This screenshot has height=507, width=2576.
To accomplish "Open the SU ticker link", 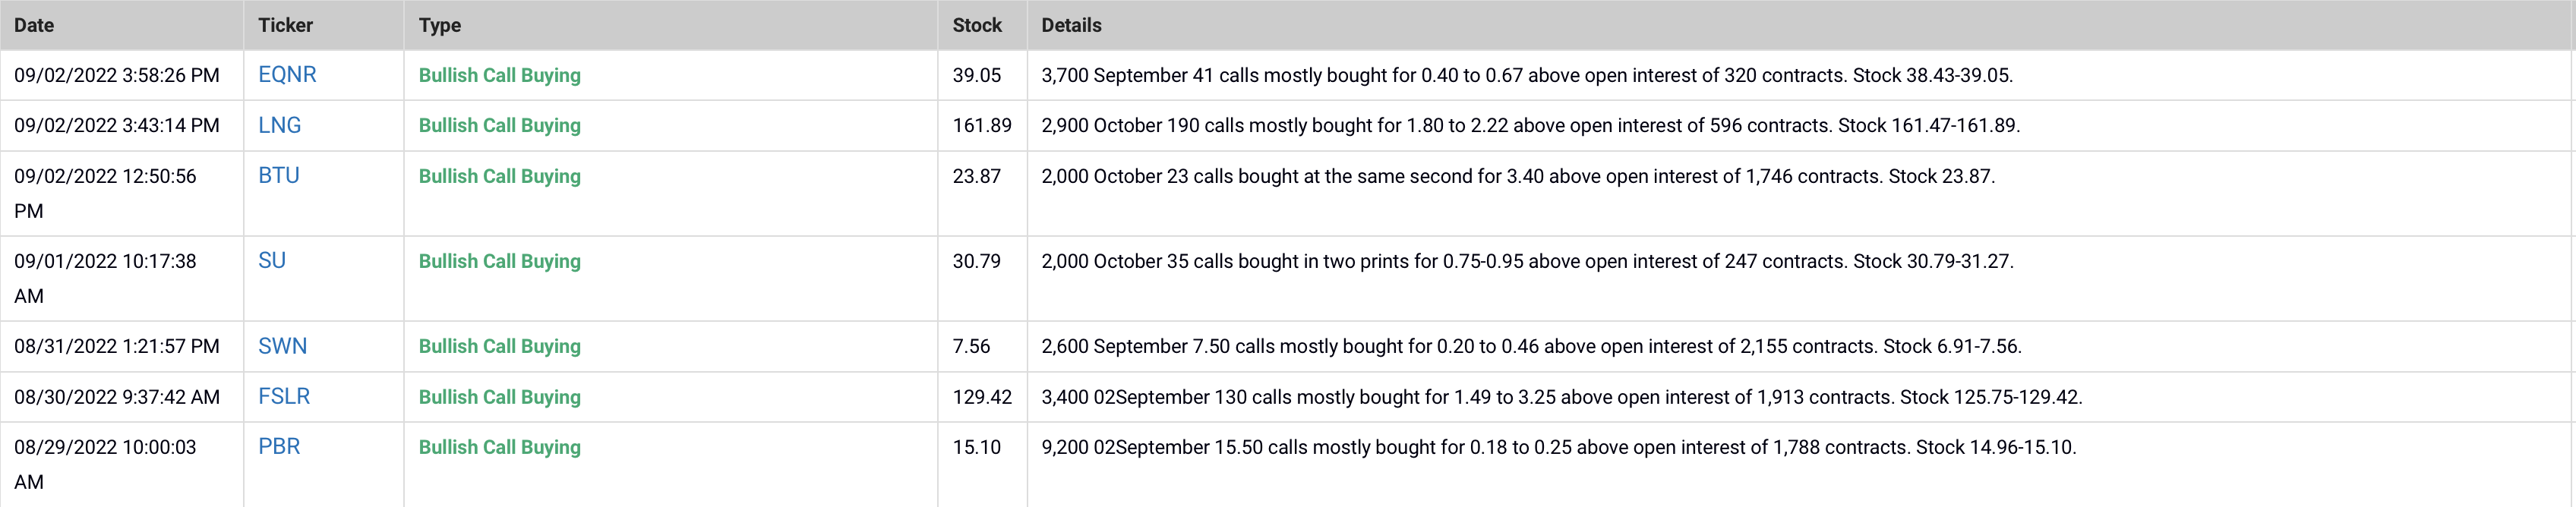I will [x=271, y=260].
